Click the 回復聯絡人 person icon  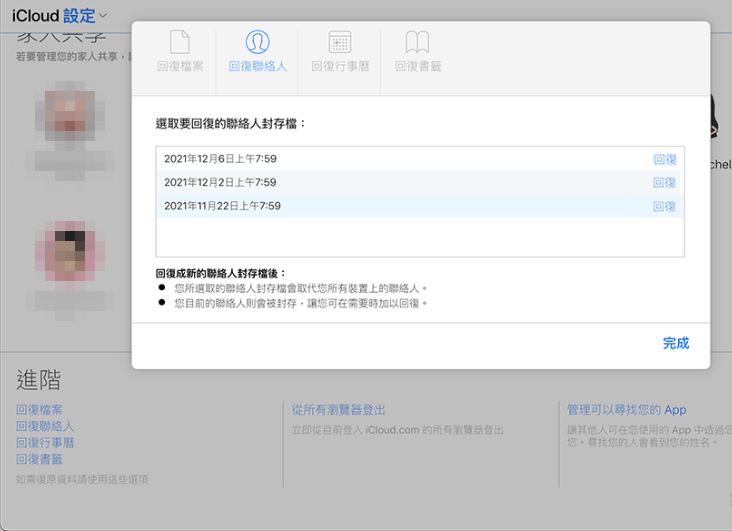coord(257,42)
